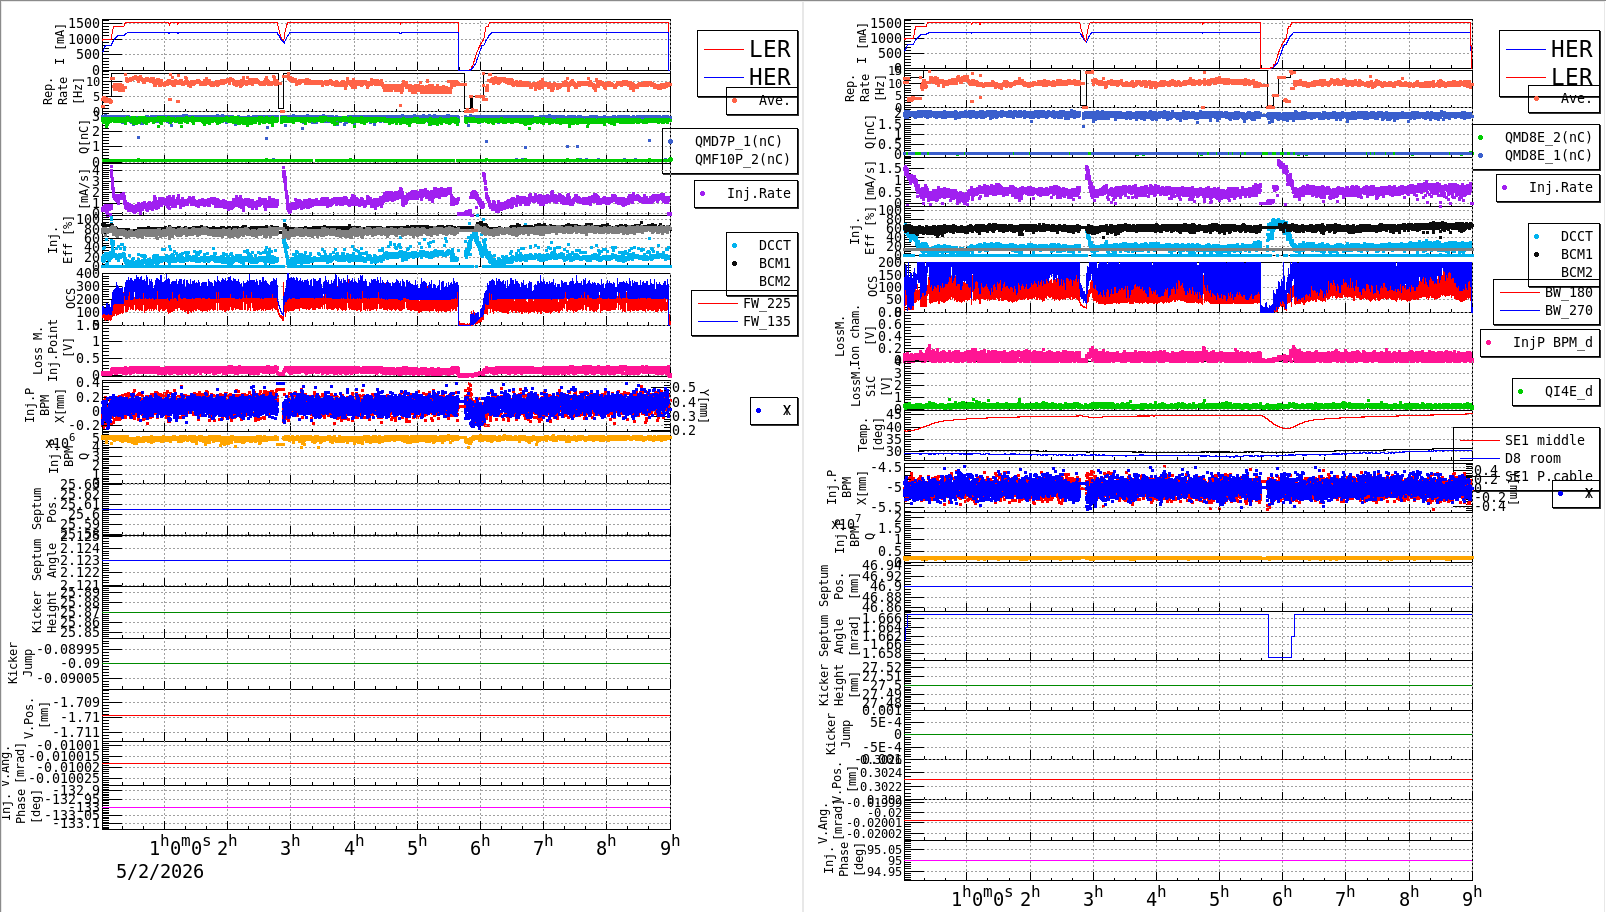Click LER in the right plot's legend
Viewport: 1606px width, 912px height.
coord(1571,77)
